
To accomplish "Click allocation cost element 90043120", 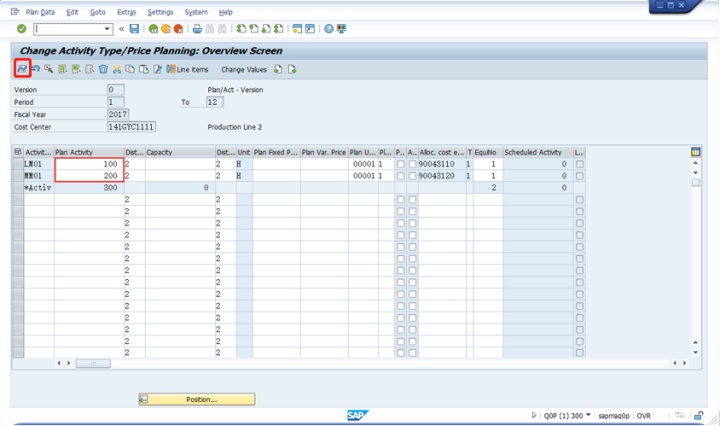I will click(441, 176).
